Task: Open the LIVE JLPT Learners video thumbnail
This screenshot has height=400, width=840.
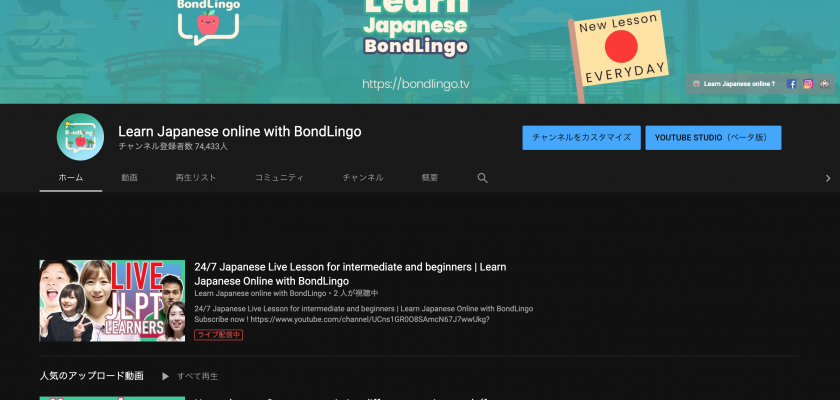Action: (112, 300)
